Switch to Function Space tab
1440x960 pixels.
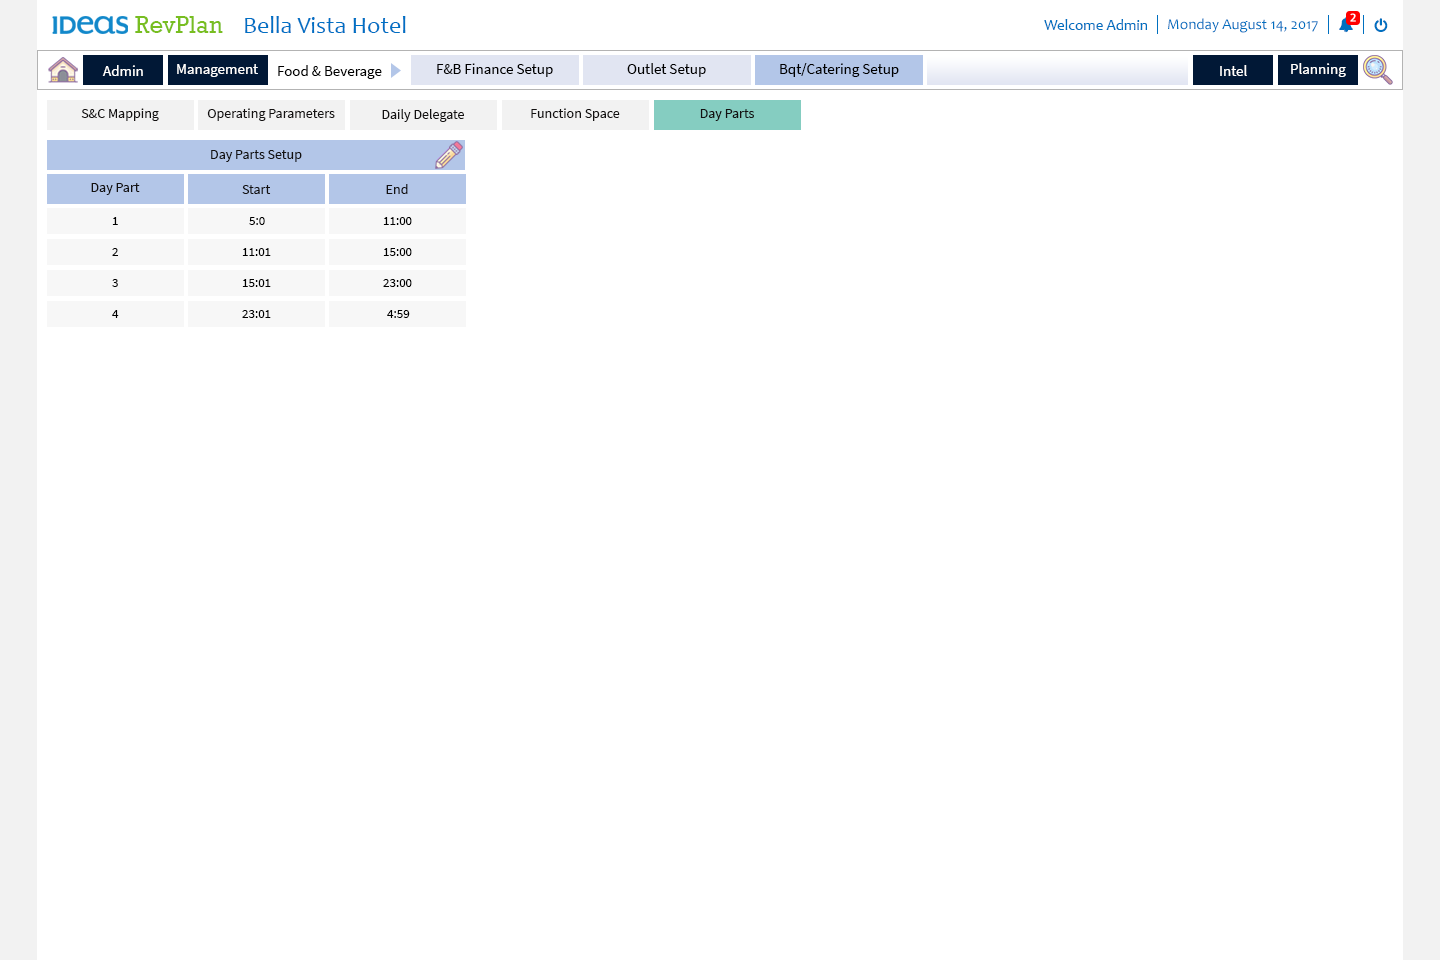coord(575,114)
